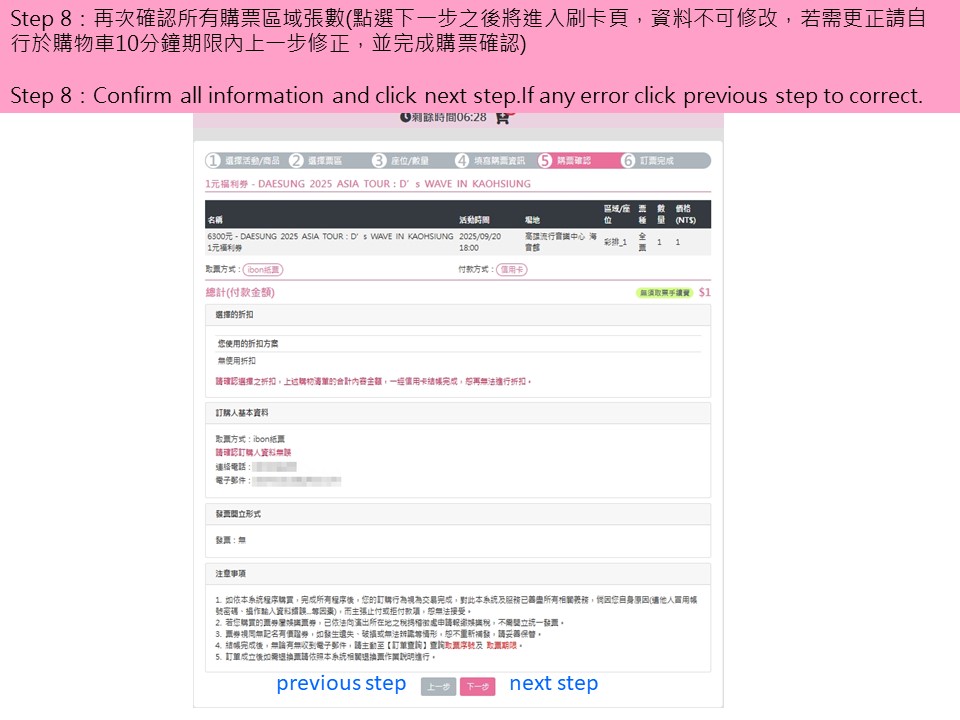Click step 2 circle for selecting ticket area
This screenshot has height=720, width=960.
point(296,160)
